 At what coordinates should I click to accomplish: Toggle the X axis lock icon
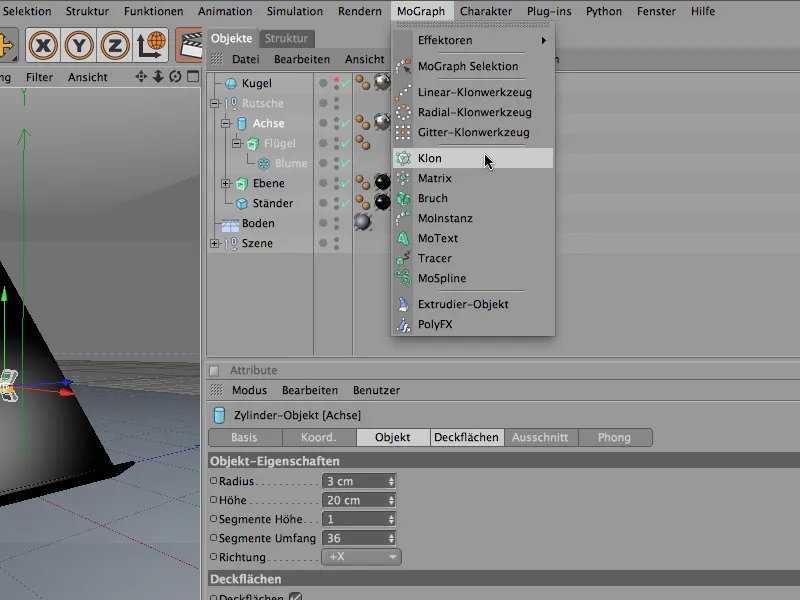[x=43, y=45]
